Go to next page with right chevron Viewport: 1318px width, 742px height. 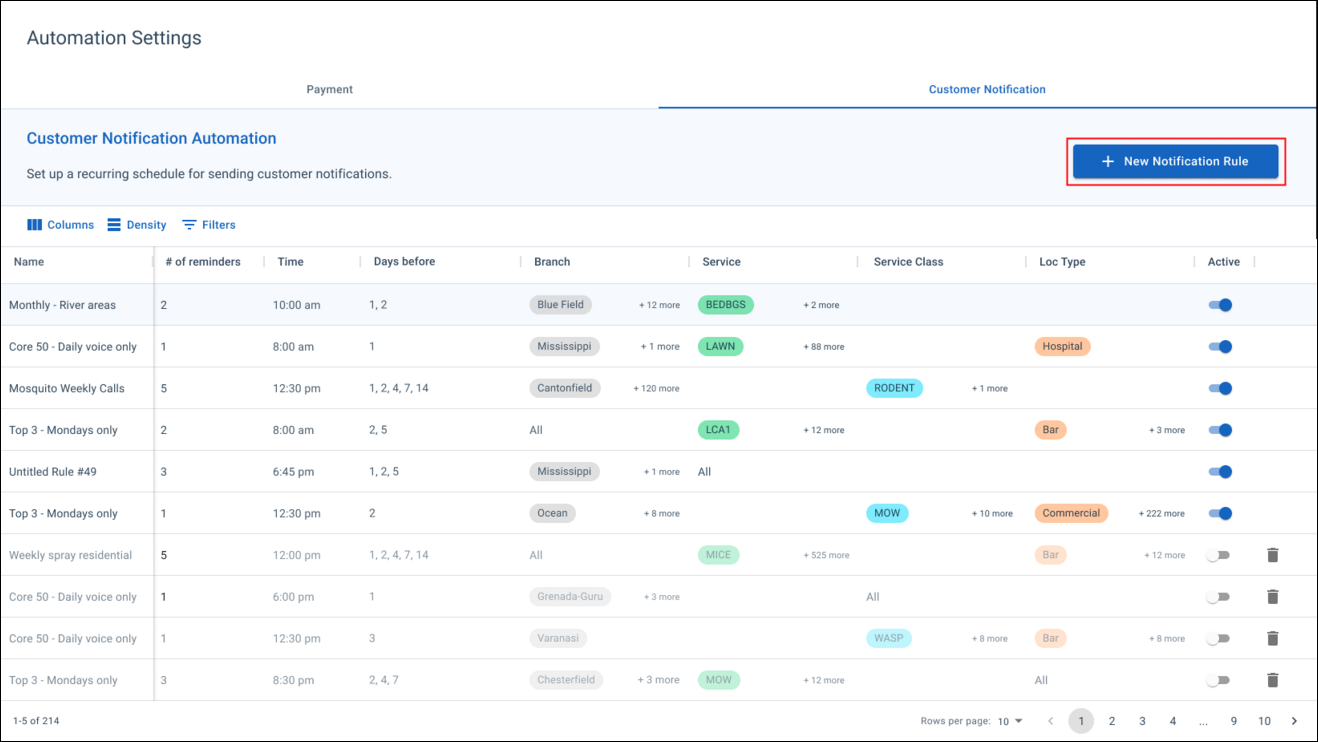[x=1294, y=720]
